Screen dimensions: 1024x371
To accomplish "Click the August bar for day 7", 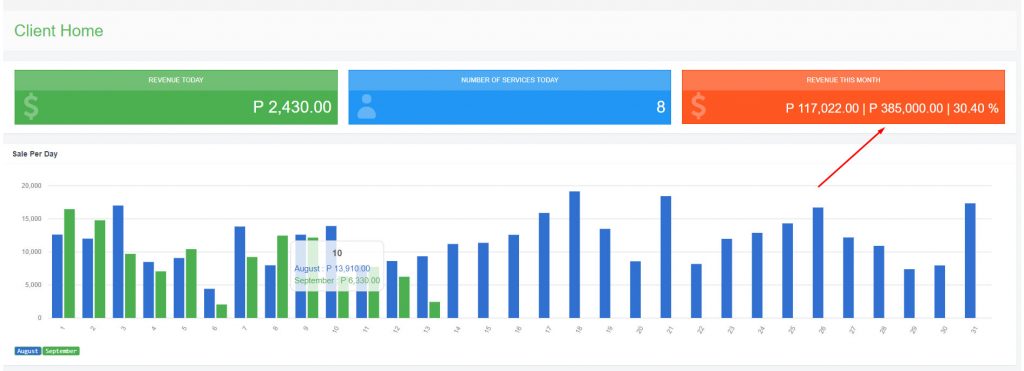I will pyautogui.click(x=240, y=272).
